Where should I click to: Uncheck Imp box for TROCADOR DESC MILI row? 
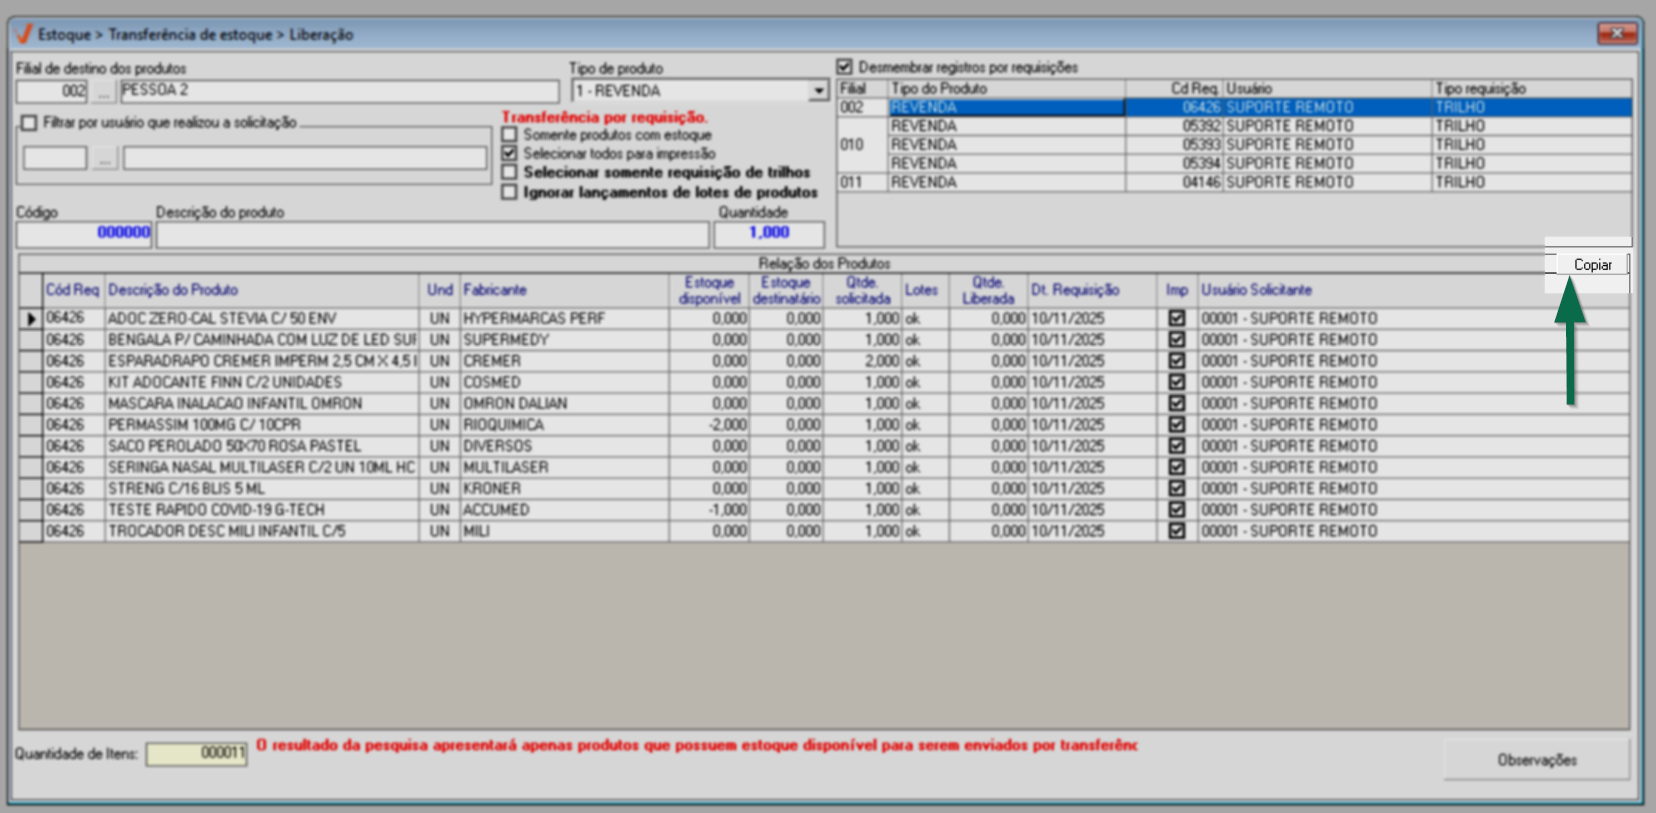[1177, 532]
